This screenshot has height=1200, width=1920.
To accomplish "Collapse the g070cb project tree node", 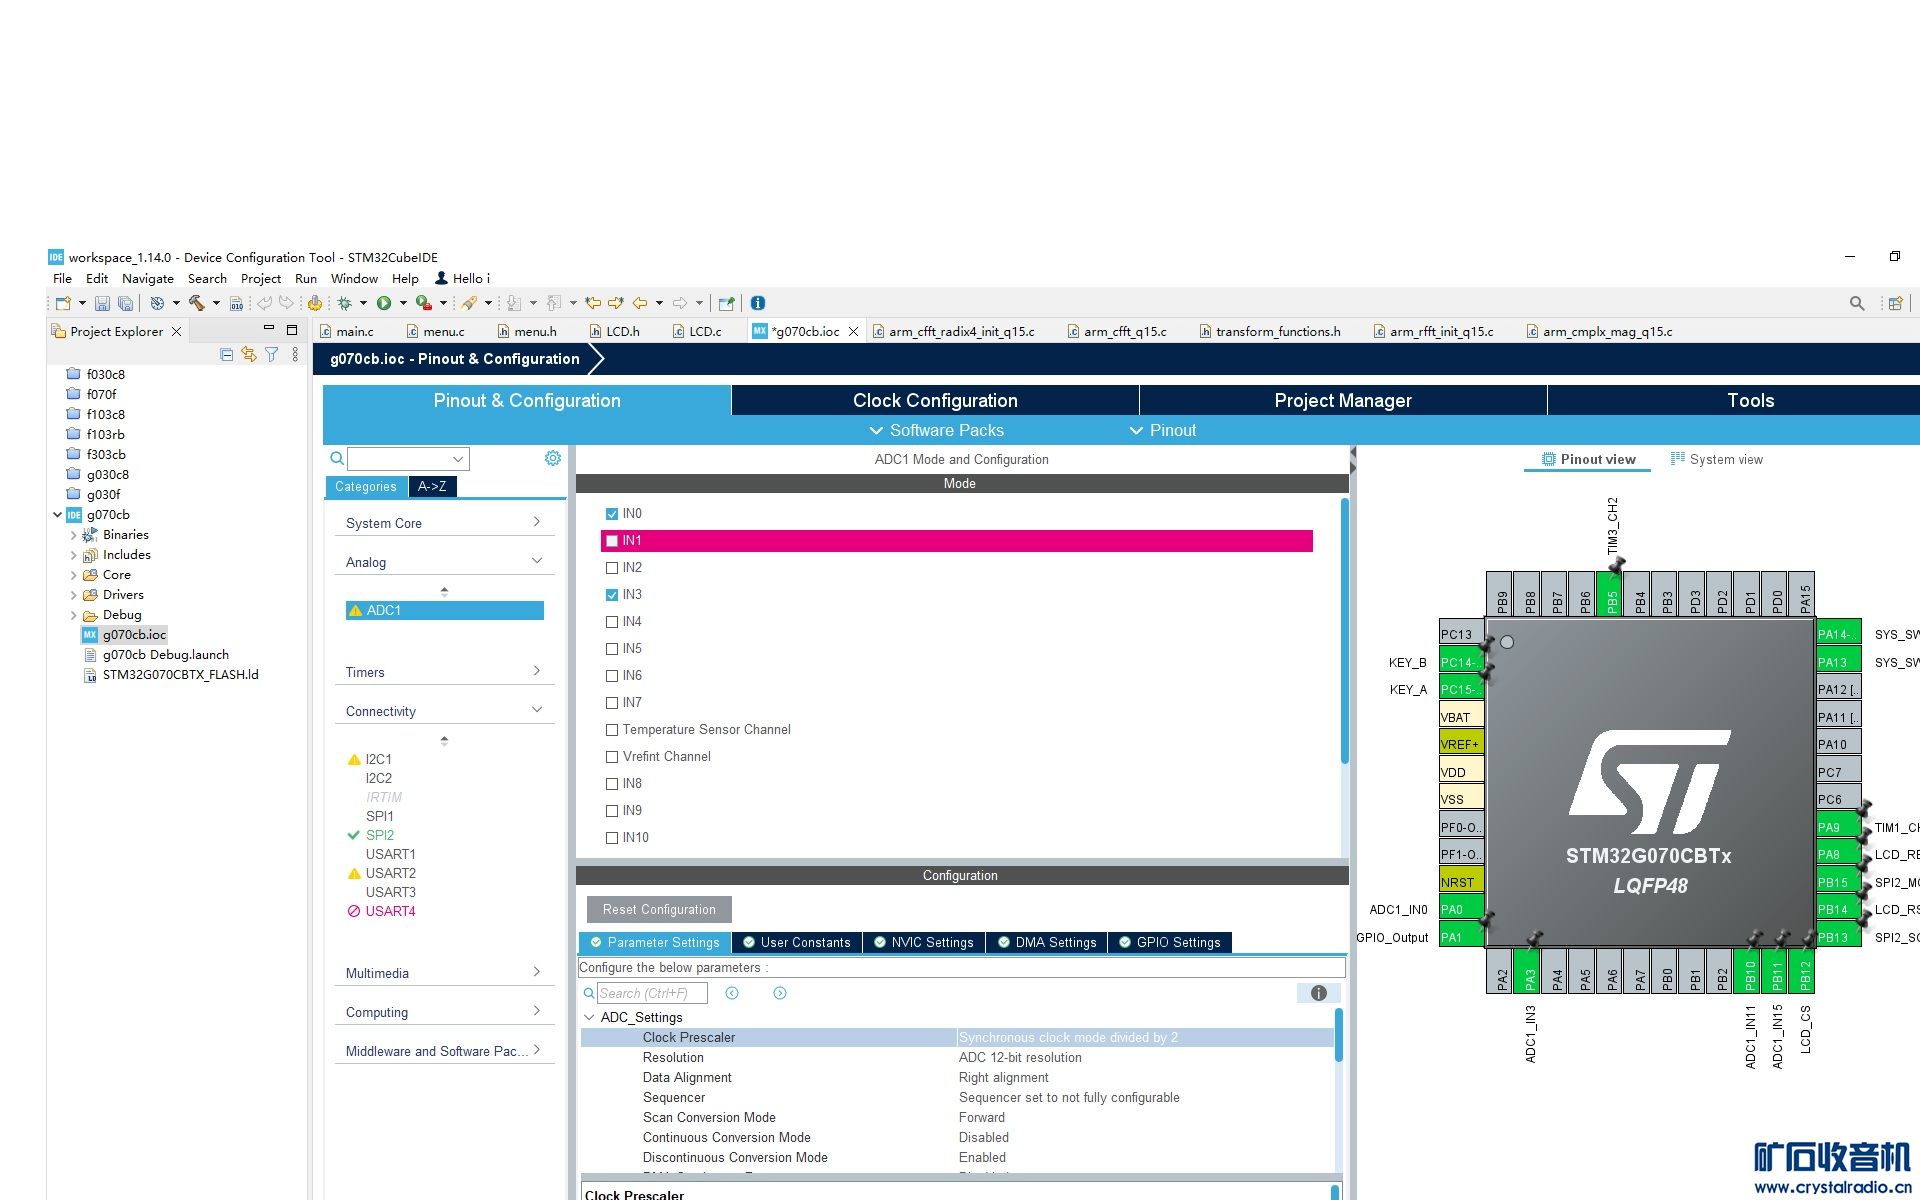I will click(x=58, y=515).
